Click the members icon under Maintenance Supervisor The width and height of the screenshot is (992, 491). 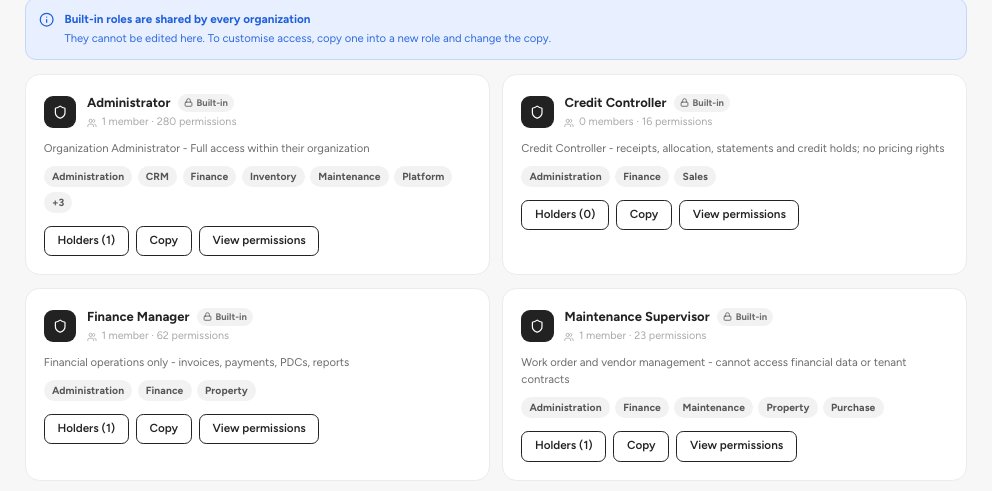[x=569, y=337]
